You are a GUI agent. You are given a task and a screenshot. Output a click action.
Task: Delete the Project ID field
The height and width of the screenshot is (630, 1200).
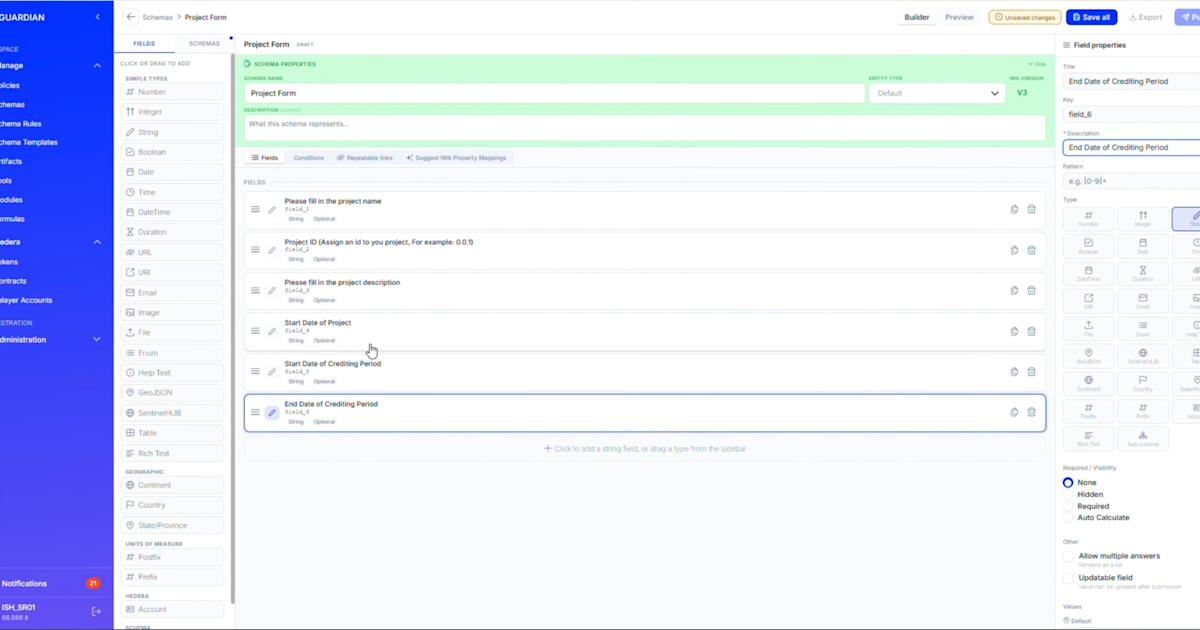[x=1031, y=250]
